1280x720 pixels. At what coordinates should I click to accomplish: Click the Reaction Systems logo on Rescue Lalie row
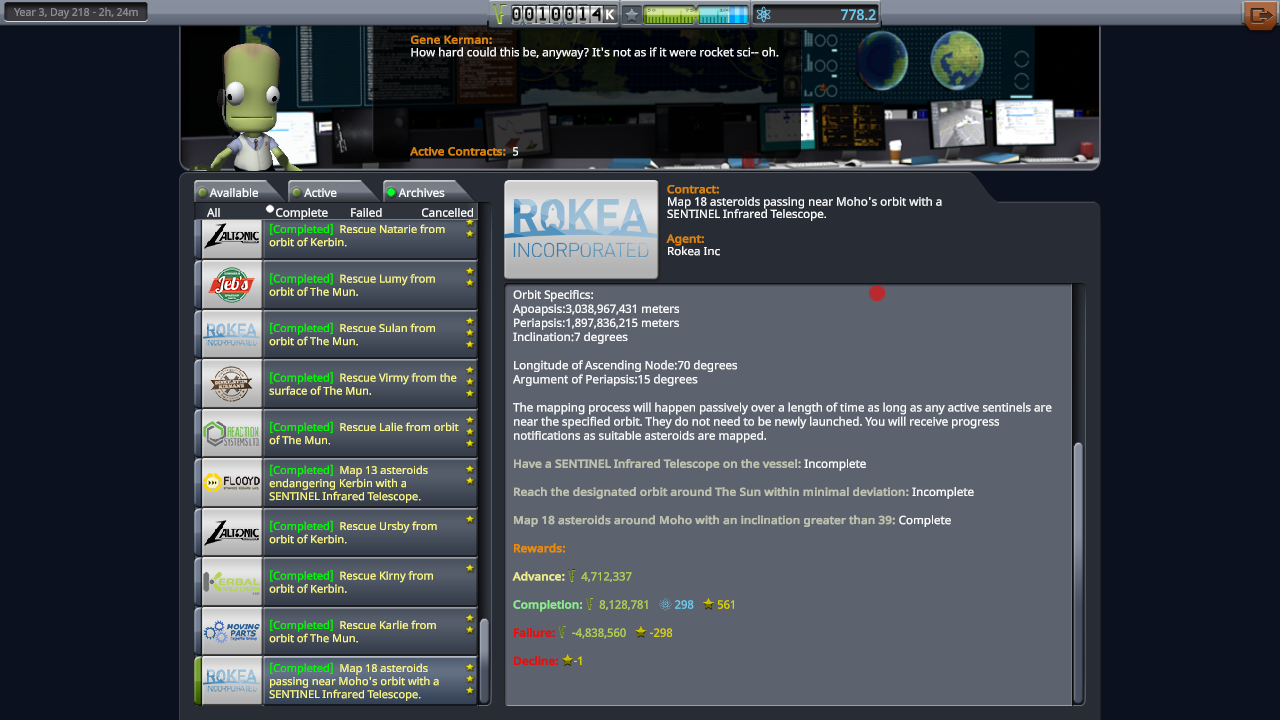(232, 433)
